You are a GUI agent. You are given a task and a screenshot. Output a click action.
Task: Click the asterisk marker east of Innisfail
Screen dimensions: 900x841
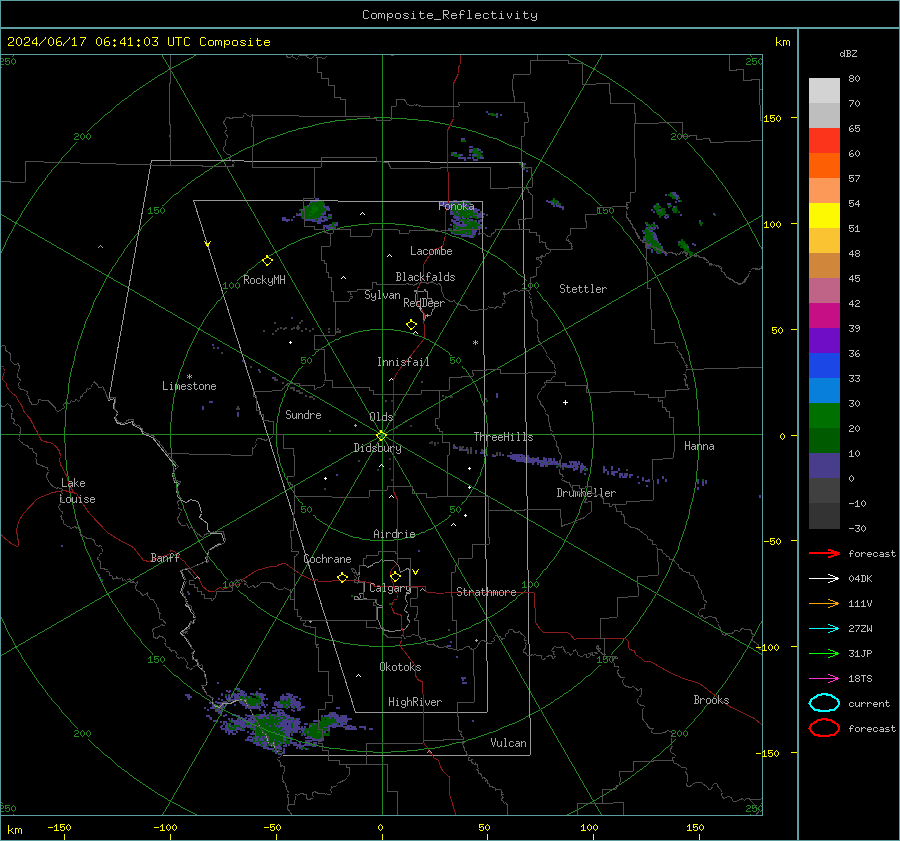pyautogui.click(x=475, y=343)
